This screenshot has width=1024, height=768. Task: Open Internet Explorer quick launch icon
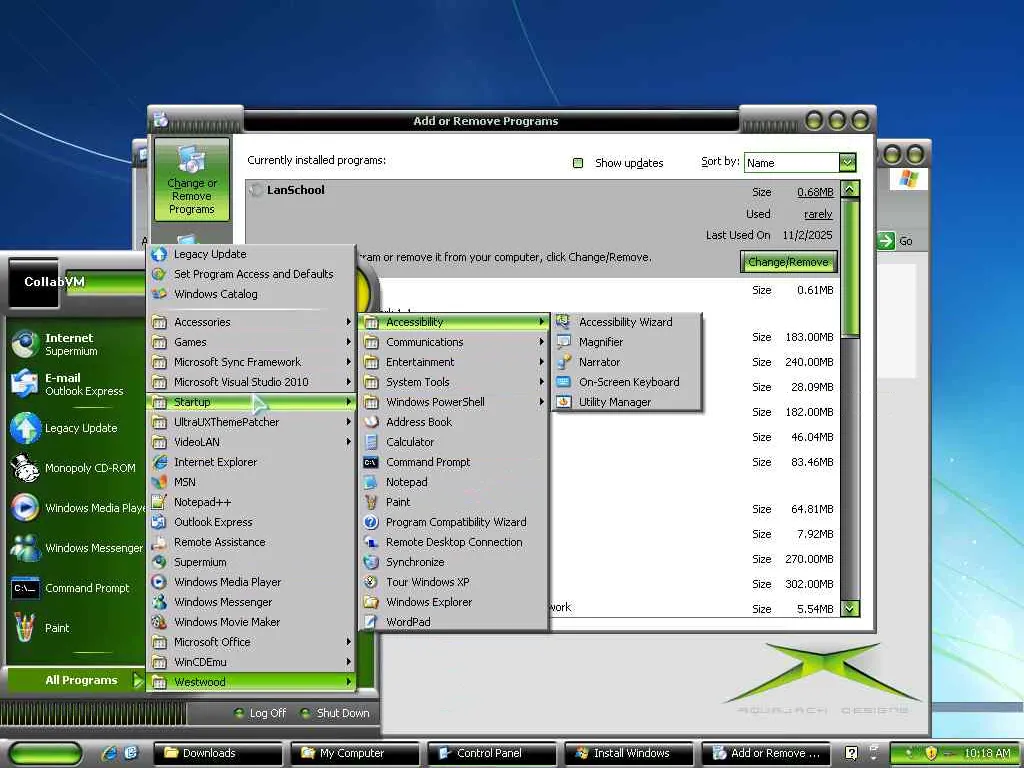tap(110, 753)
